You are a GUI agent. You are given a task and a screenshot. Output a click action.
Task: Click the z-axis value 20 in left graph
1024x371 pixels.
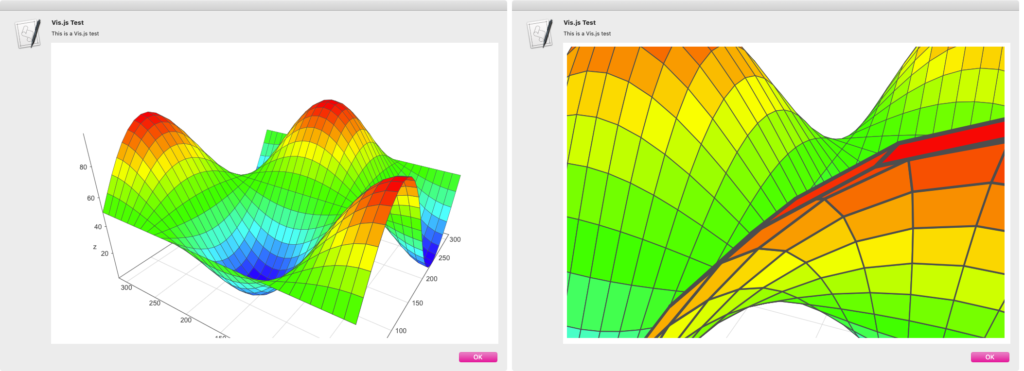click(105, 253)
